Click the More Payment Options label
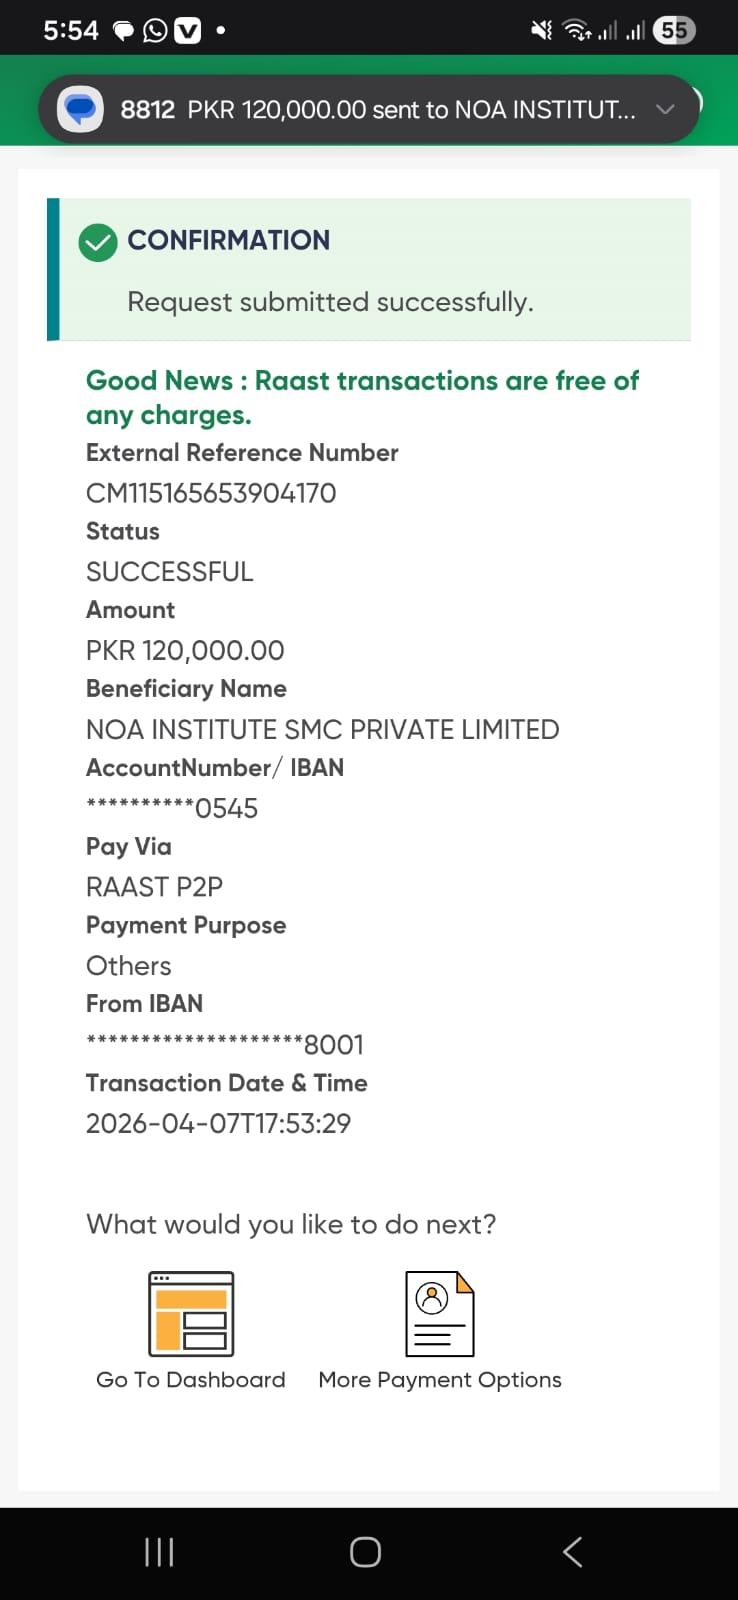 [440, 1380]
